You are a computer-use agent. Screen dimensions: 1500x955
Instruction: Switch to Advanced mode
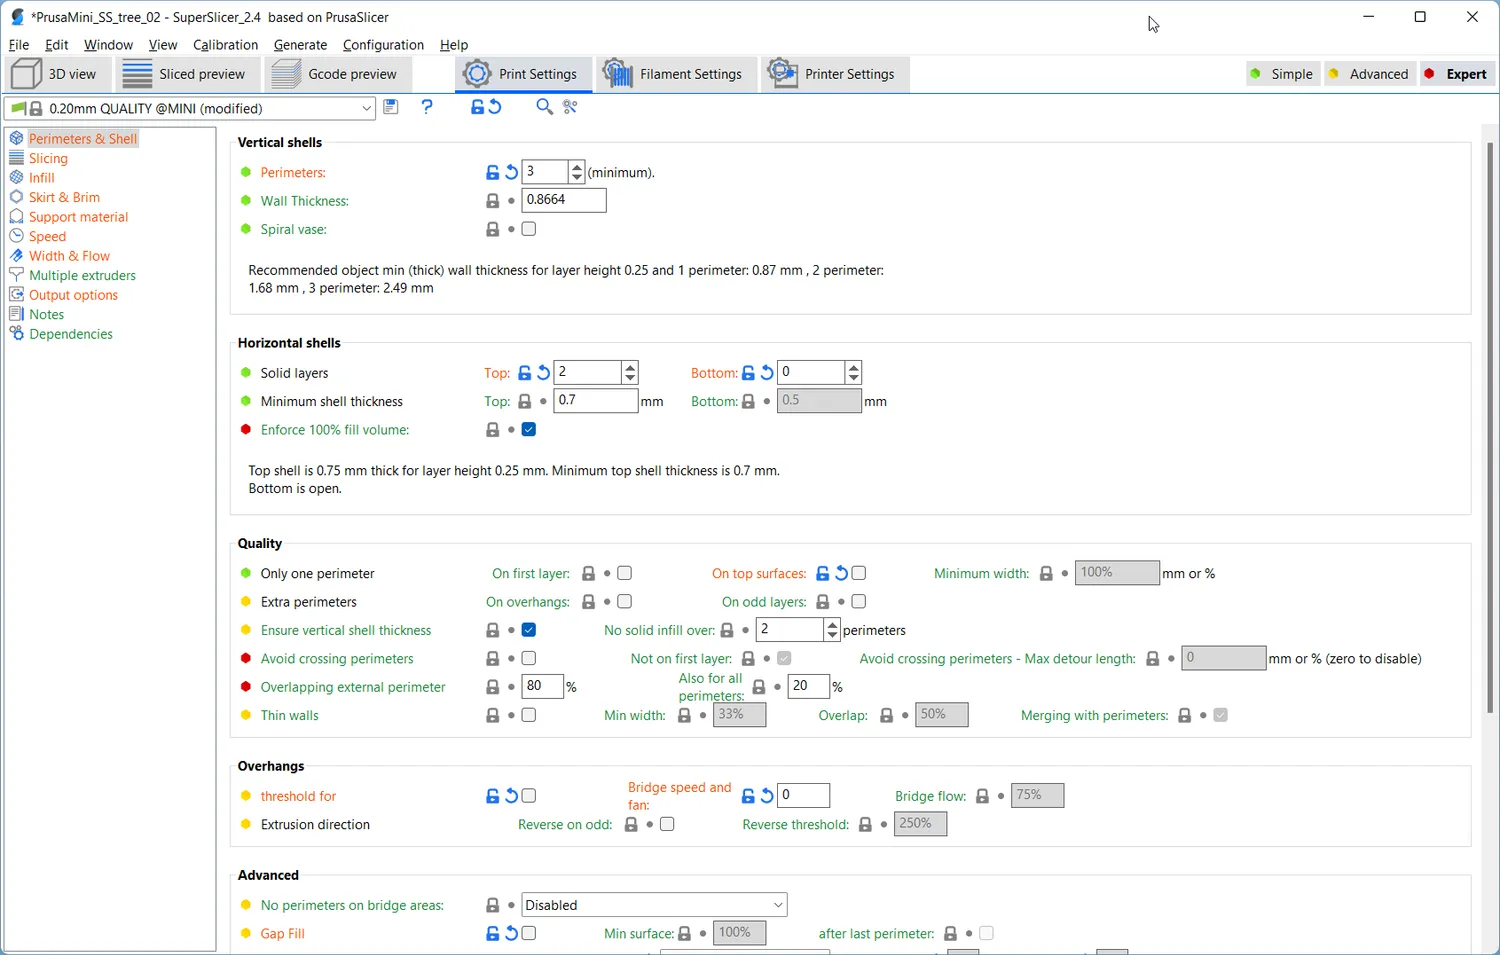1369,74
